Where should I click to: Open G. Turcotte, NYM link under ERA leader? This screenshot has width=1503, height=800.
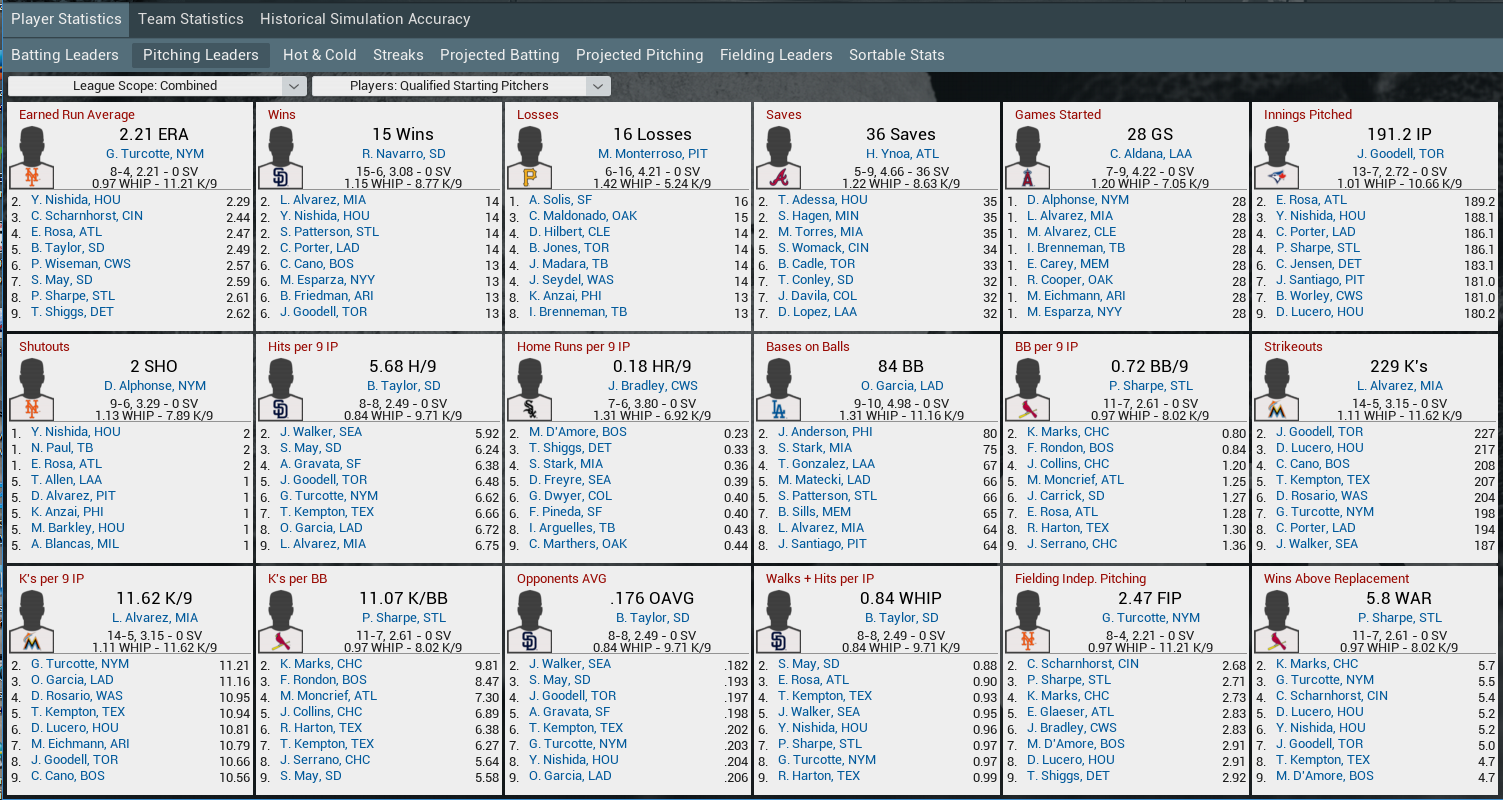tap(153, 154)
